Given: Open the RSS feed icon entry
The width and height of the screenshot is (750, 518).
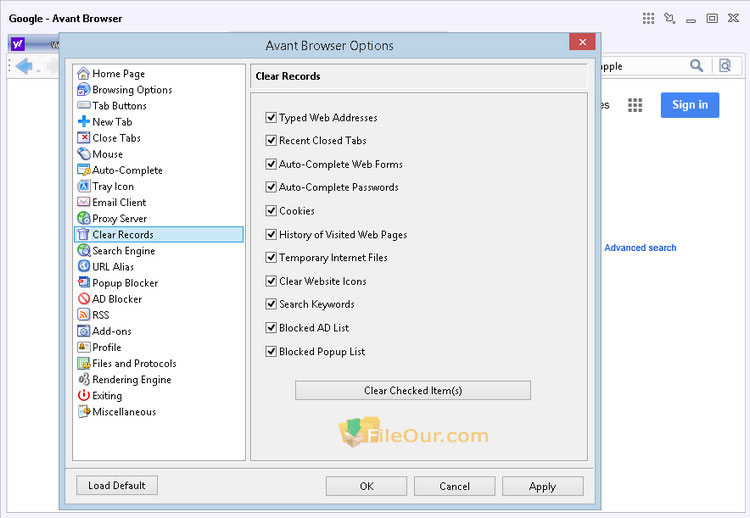Looking at the screenshot, I should tap(84, 315).
